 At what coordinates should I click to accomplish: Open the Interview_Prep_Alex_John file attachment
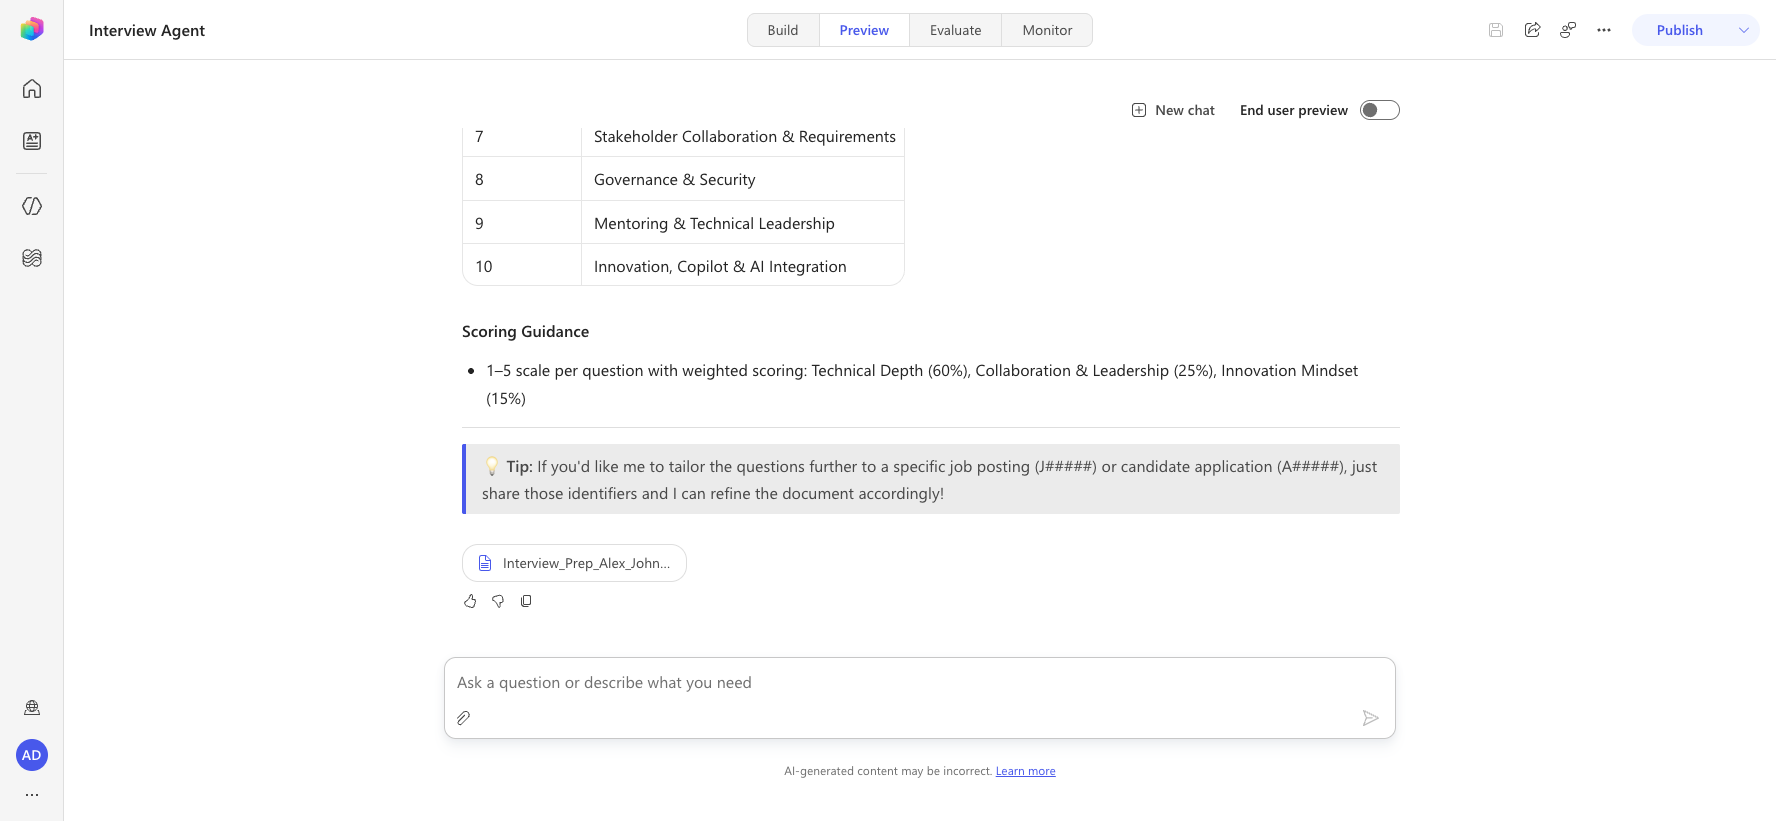574,563
